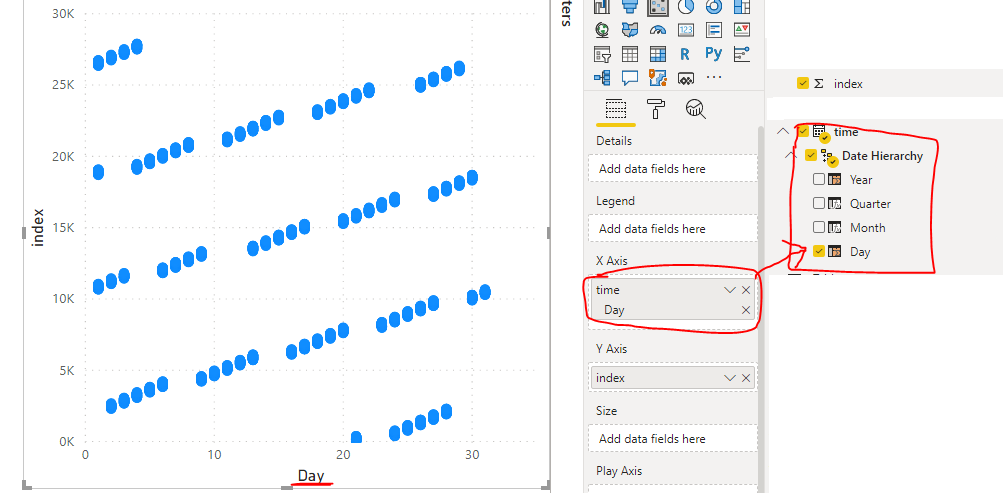1003x493 pixels.
Task: Click the Year field name
Action: tap(861, 180)
